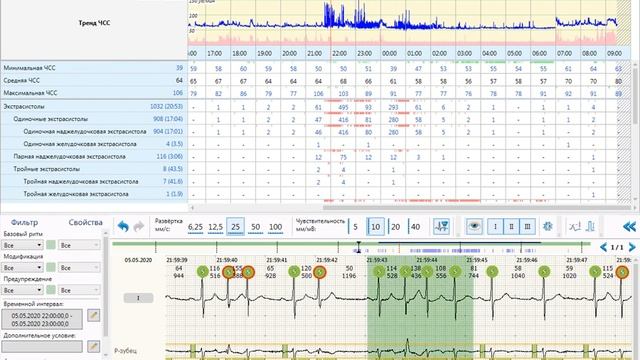Click the waveform graph icon after the gear
The height and width of the screenshot is (360, 640).
pyautogui.click(x=575, y=227)
